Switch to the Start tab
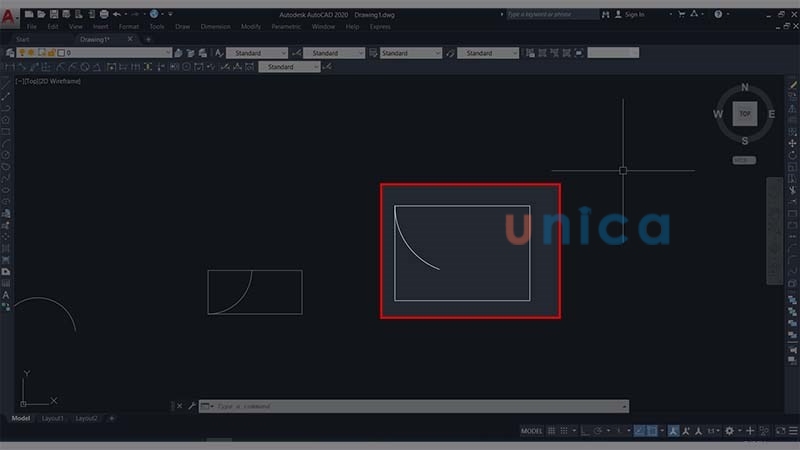Image resolution: width=800 pixels, height=450 pixels. [x=22, y=39]
